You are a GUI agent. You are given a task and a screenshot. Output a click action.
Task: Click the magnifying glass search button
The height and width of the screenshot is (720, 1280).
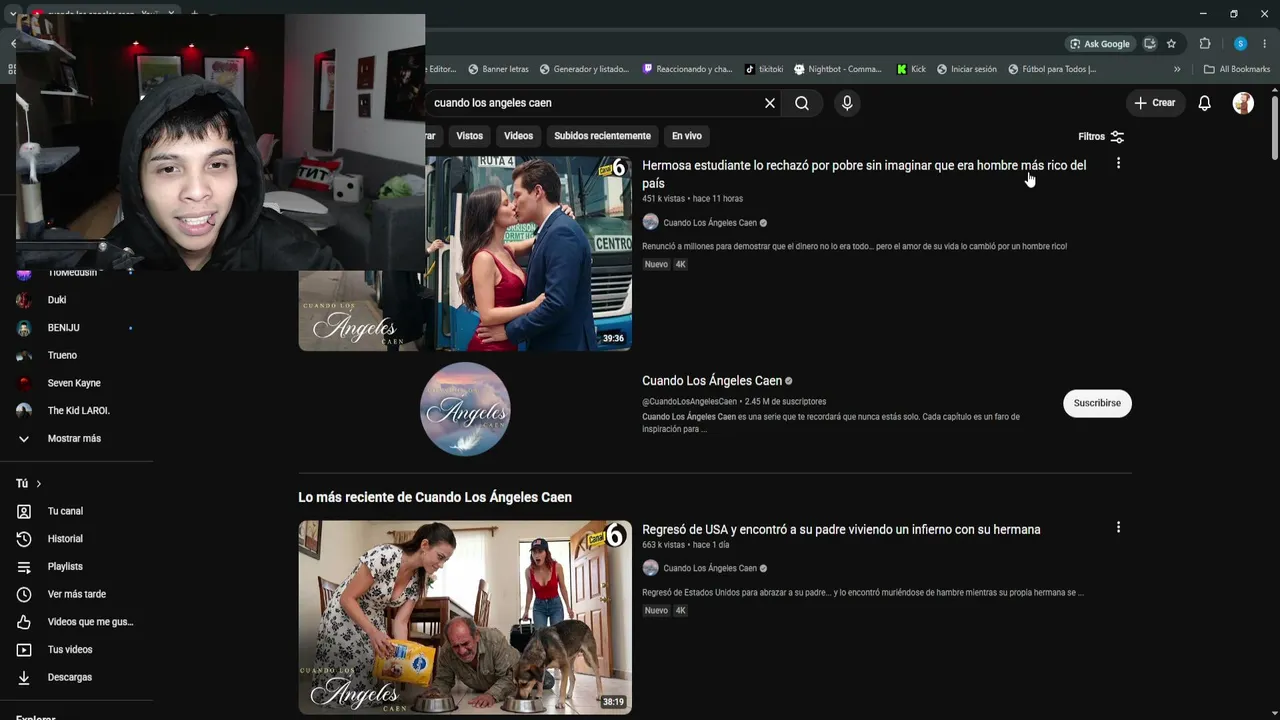tap(802, 103)
